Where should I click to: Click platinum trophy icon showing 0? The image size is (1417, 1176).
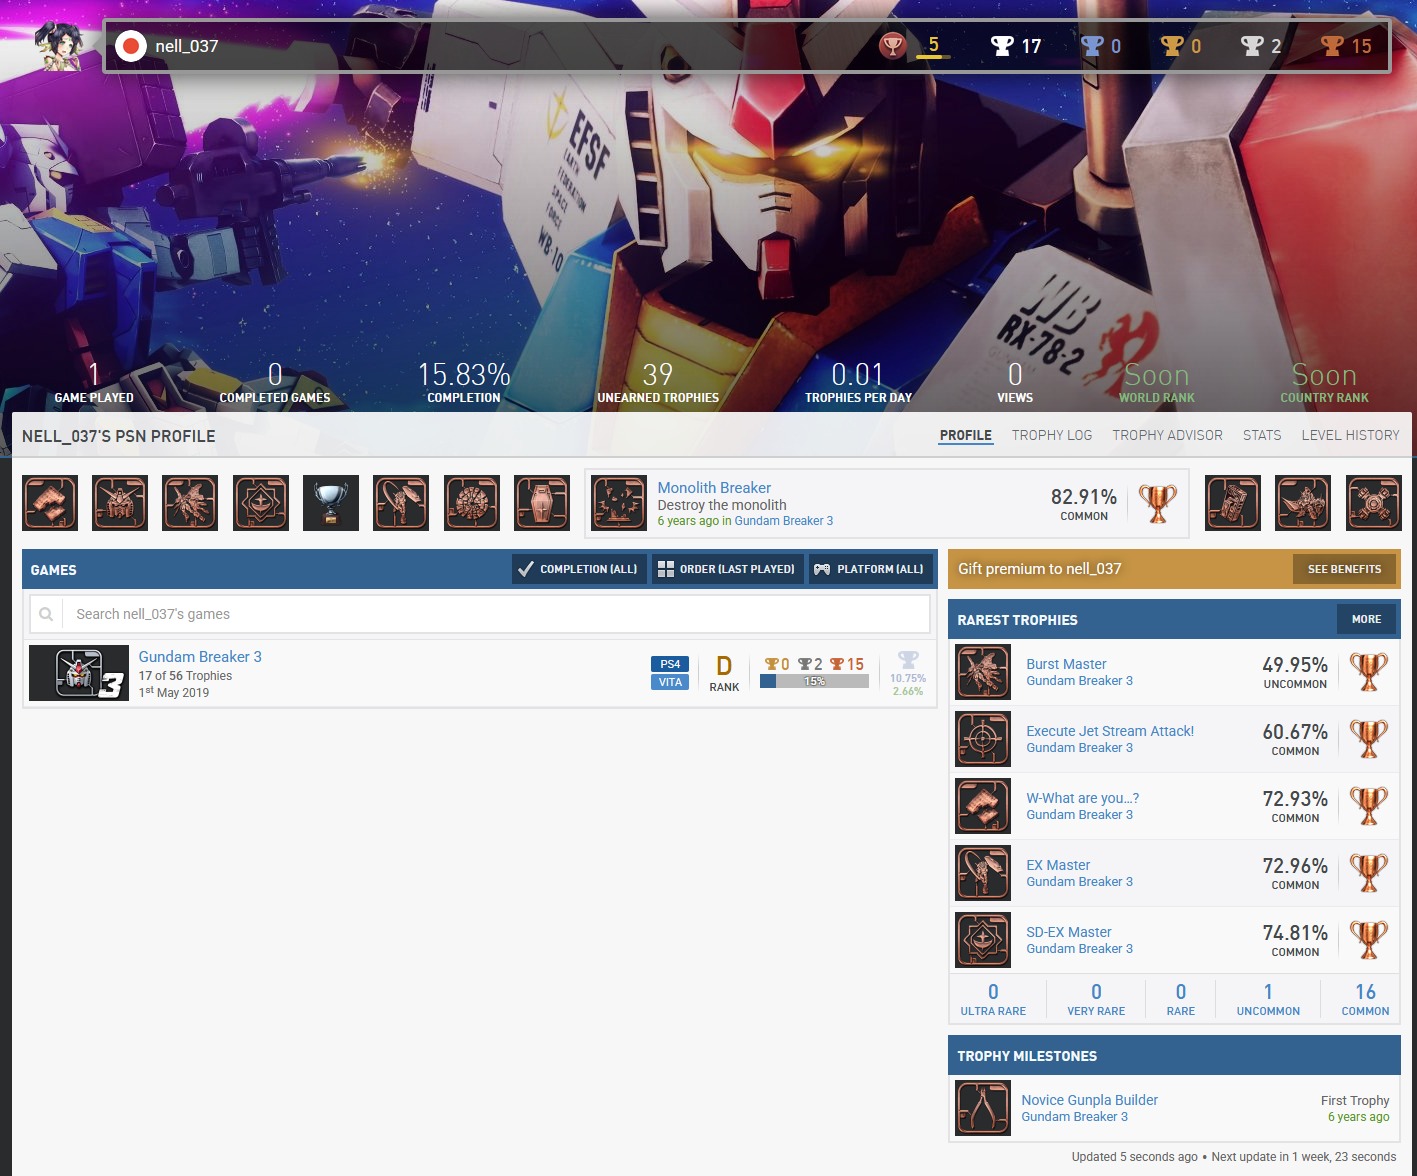point(1092,46)
